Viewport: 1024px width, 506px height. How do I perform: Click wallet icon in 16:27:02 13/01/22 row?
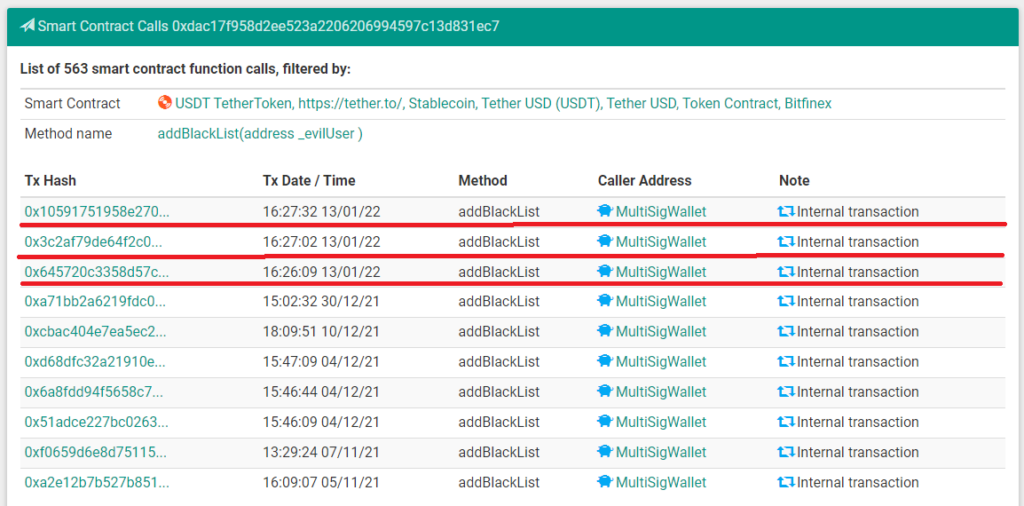(x=605, y=242)
